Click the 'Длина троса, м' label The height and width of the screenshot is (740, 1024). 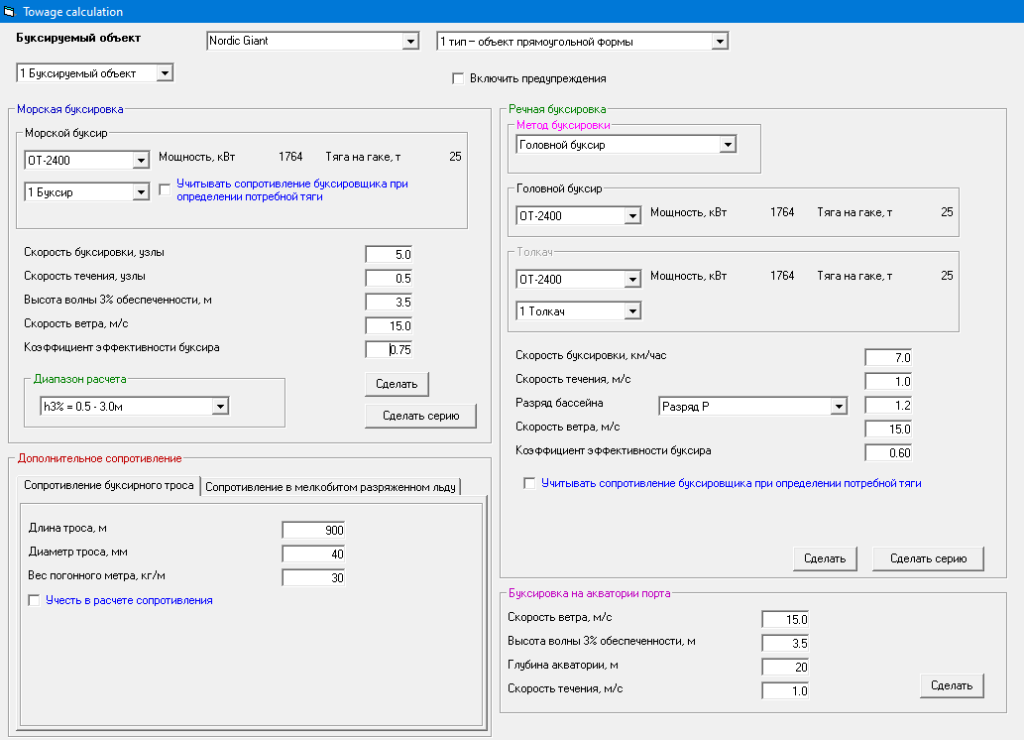point(67,528)
